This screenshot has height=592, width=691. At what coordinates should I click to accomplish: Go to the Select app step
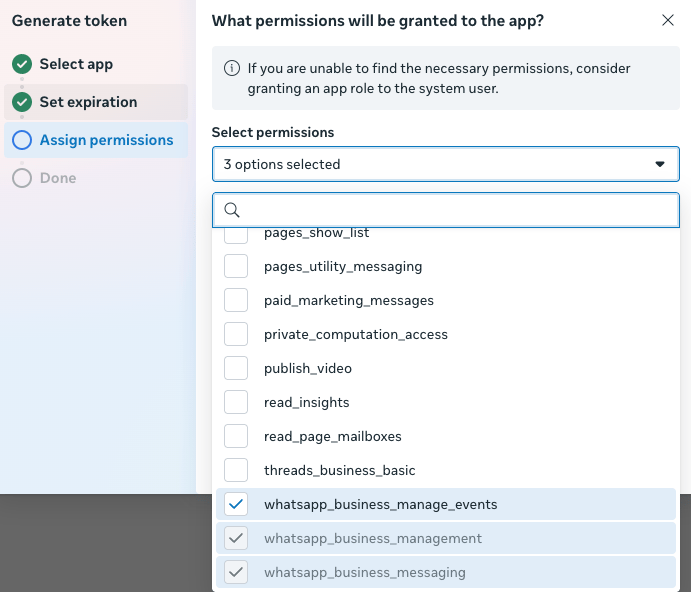(76, 64)
